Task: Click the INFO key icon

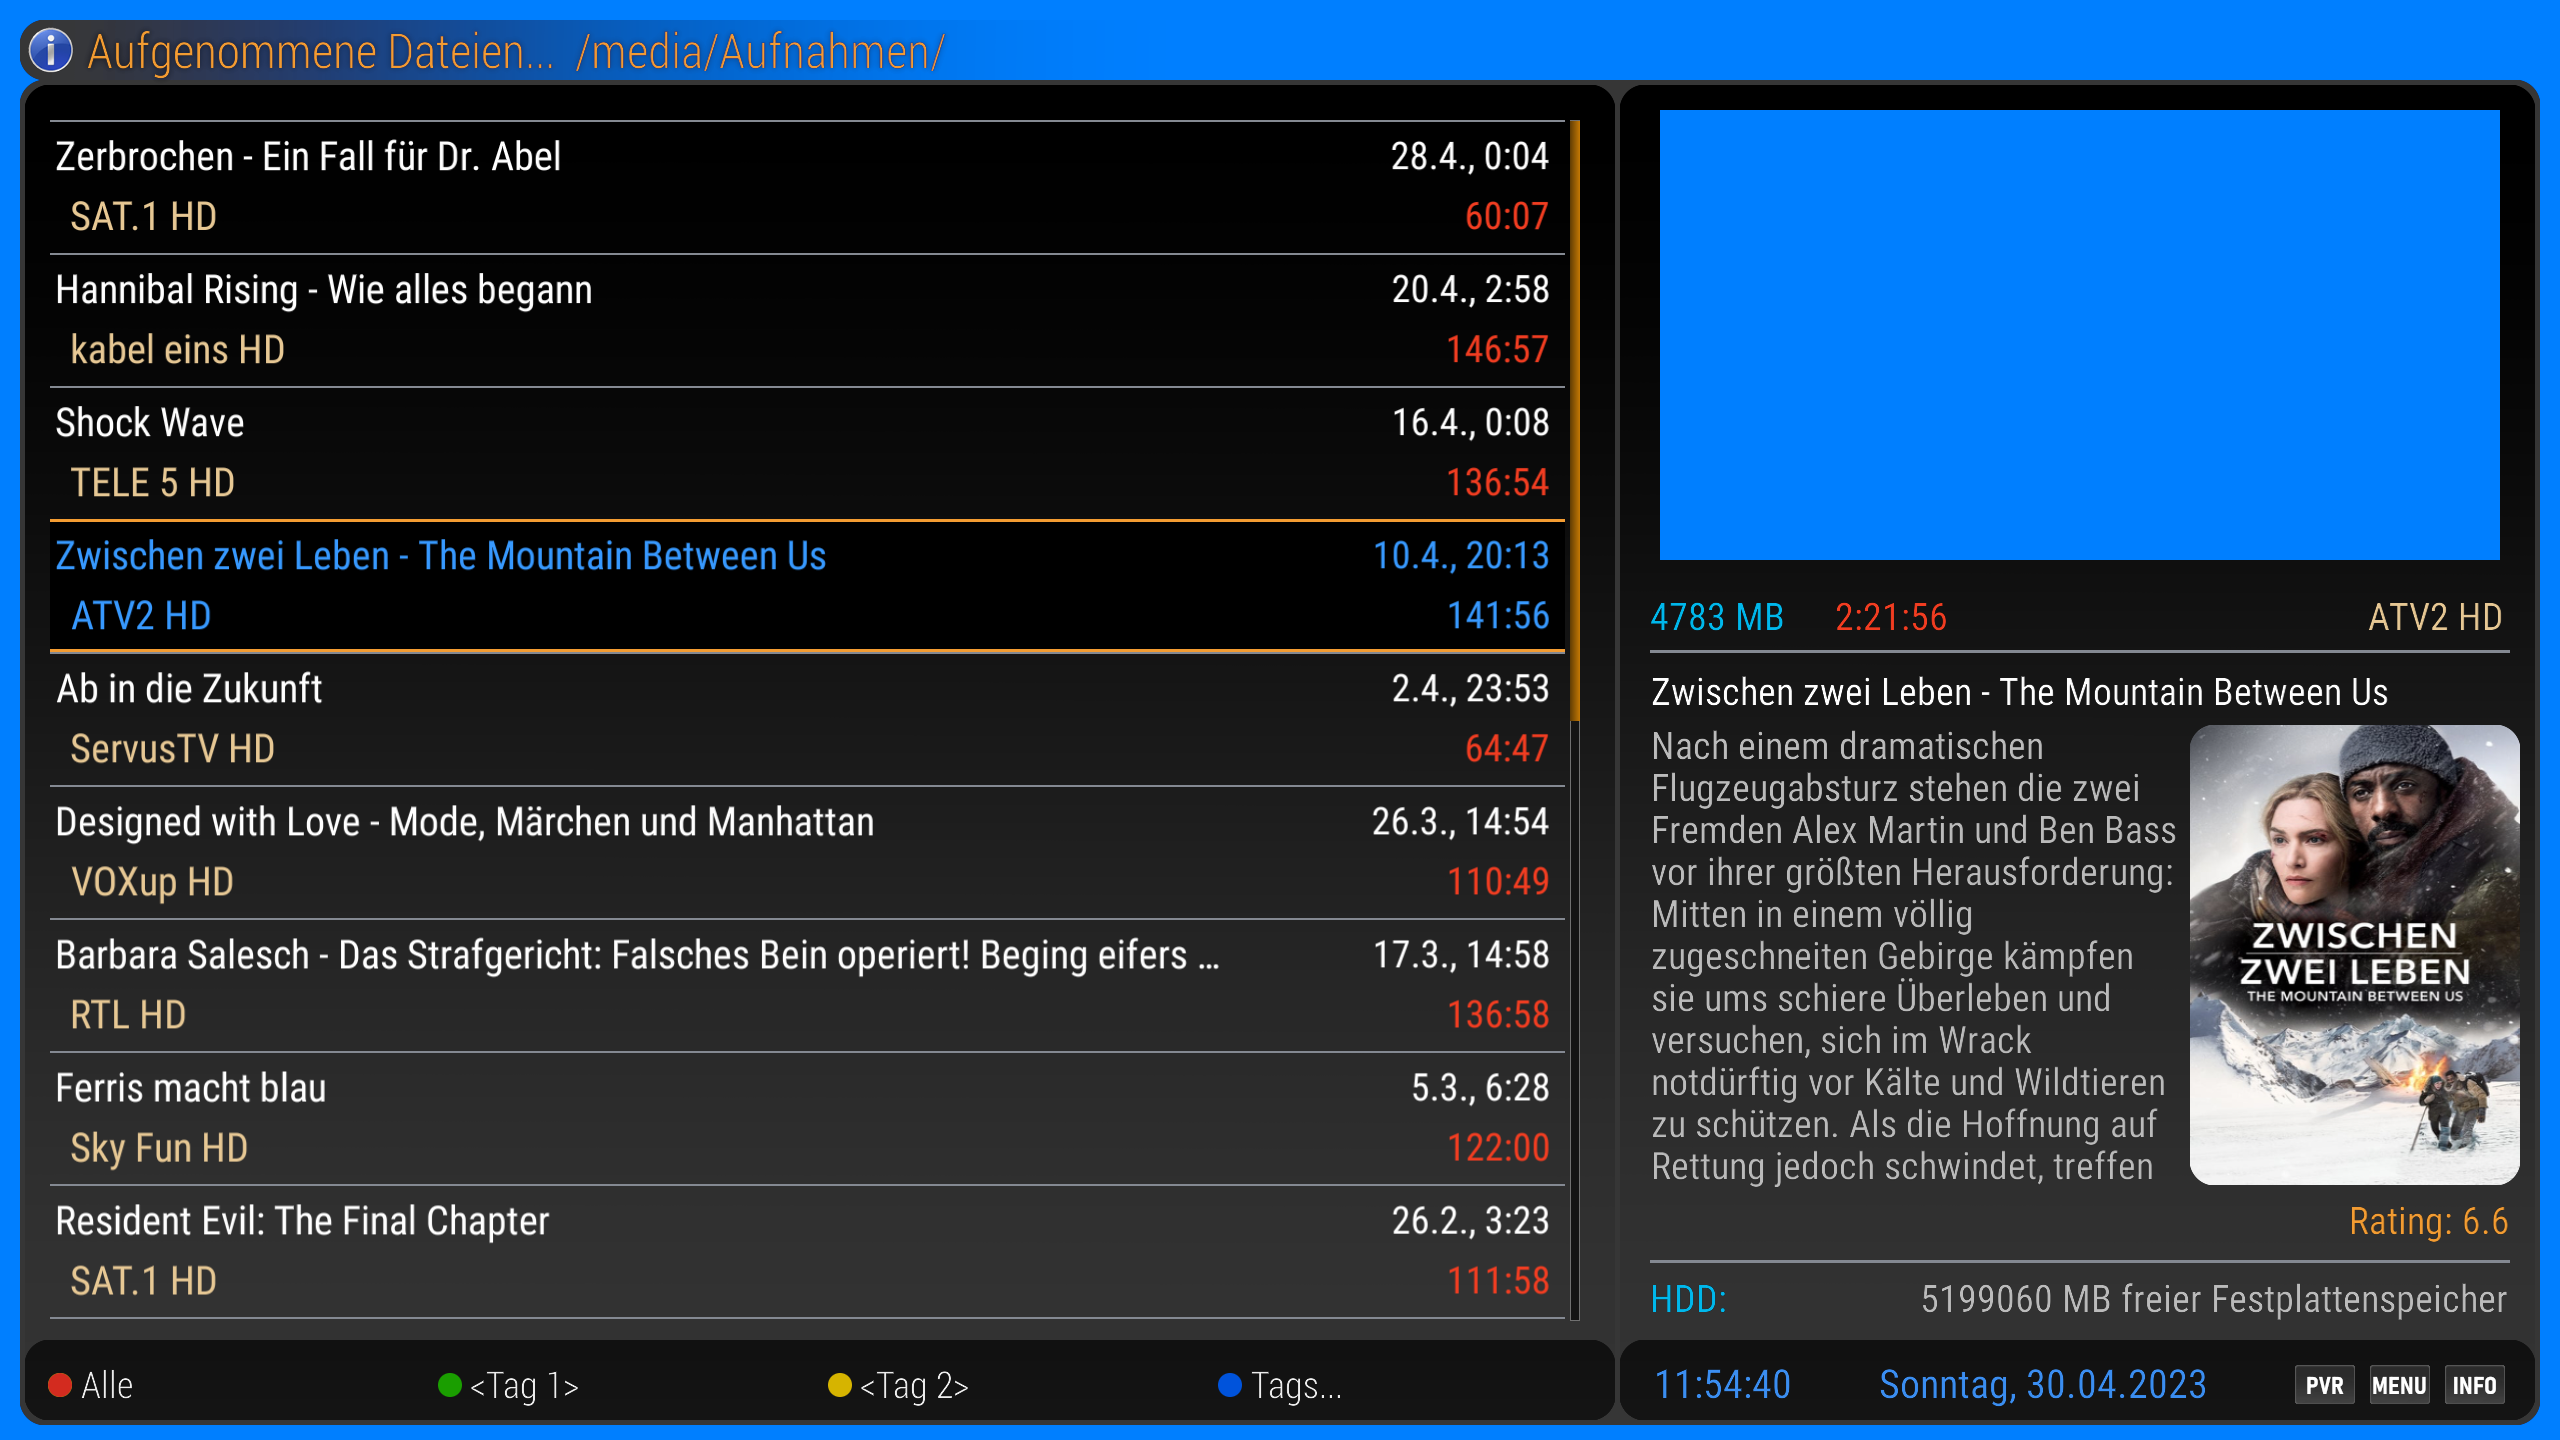Action: coord(2473,1385)
